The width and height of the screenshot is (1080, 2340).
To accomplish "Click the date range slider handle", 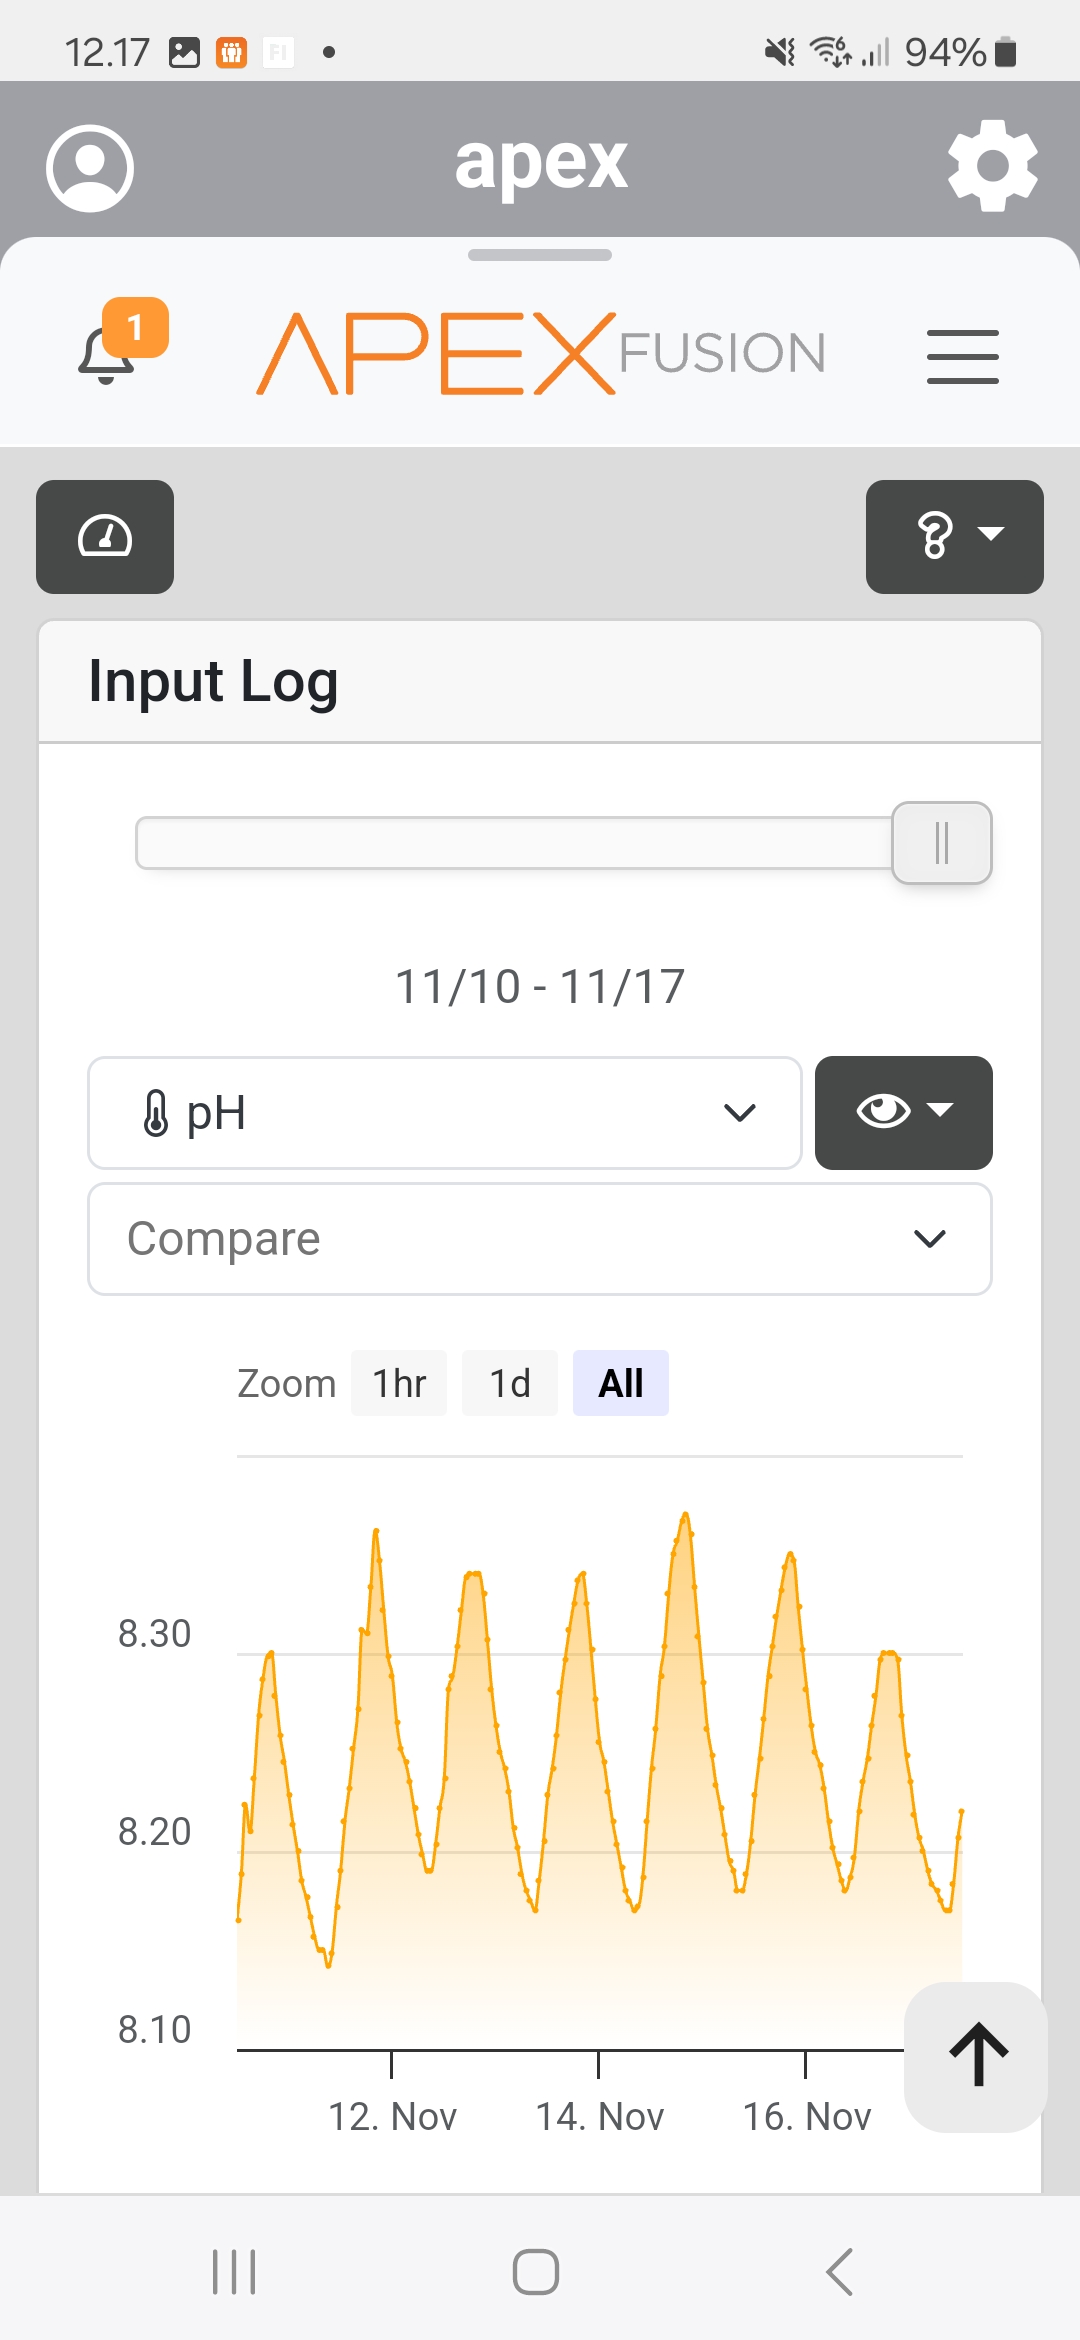I will tap(941, 843).
